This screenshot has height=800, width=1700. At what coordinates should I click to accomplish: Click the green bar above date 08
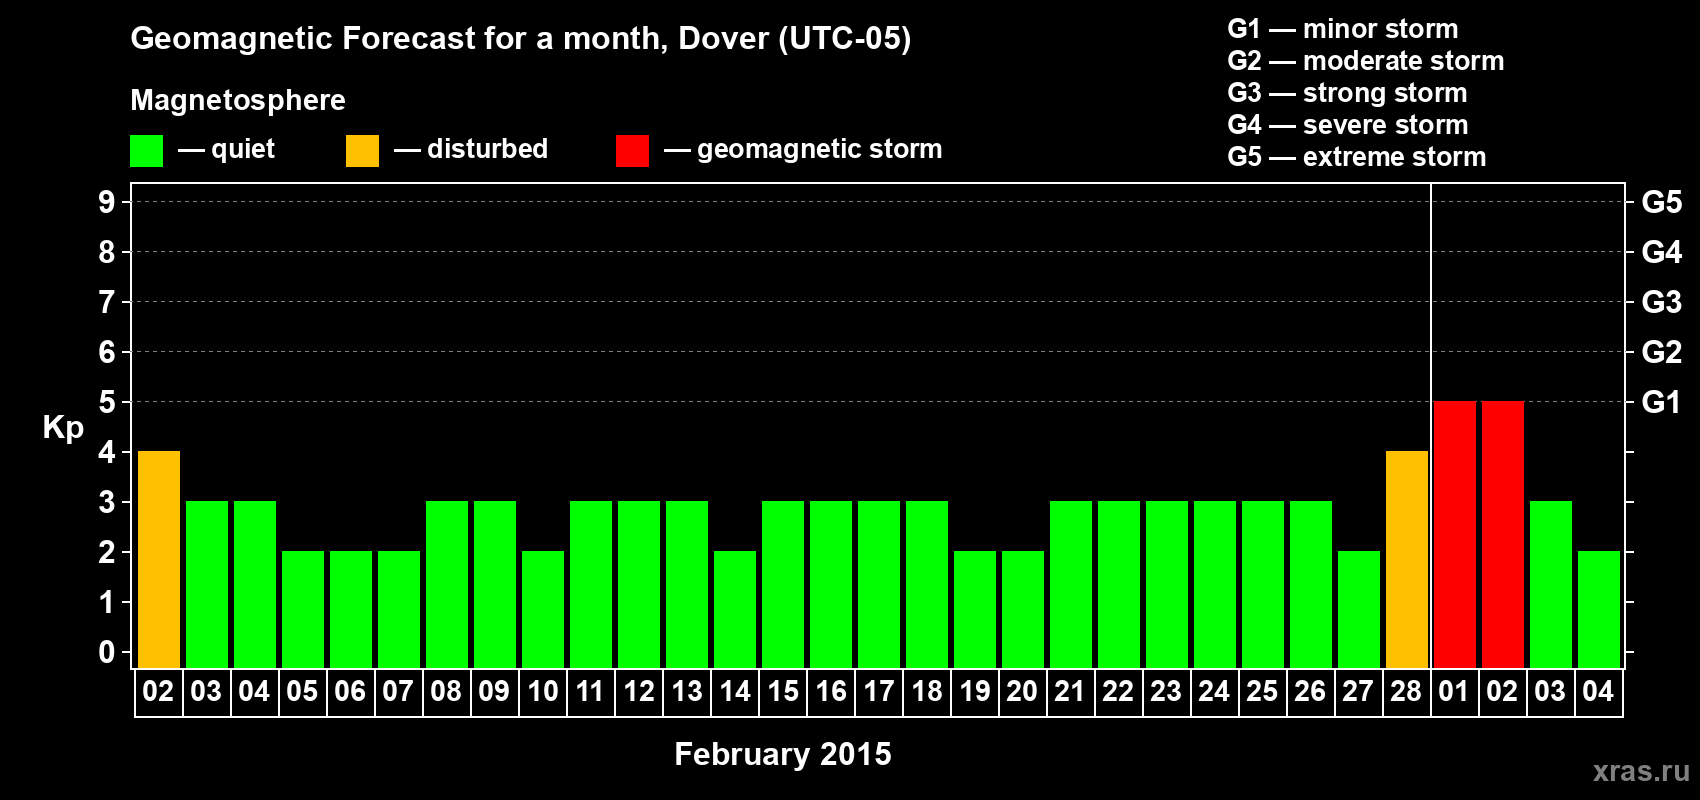click(x=447, y=584)
